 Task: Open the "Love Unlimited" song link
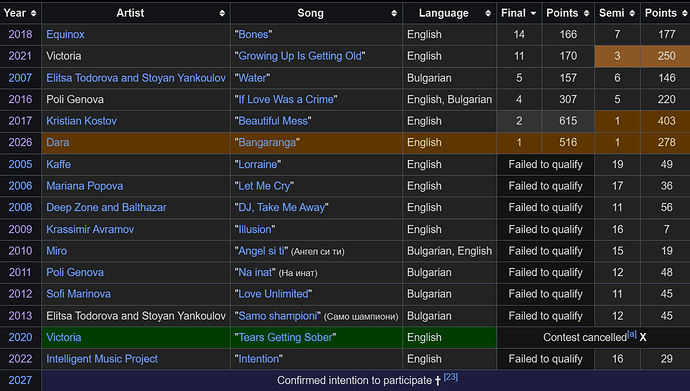[x=273, y=294]
